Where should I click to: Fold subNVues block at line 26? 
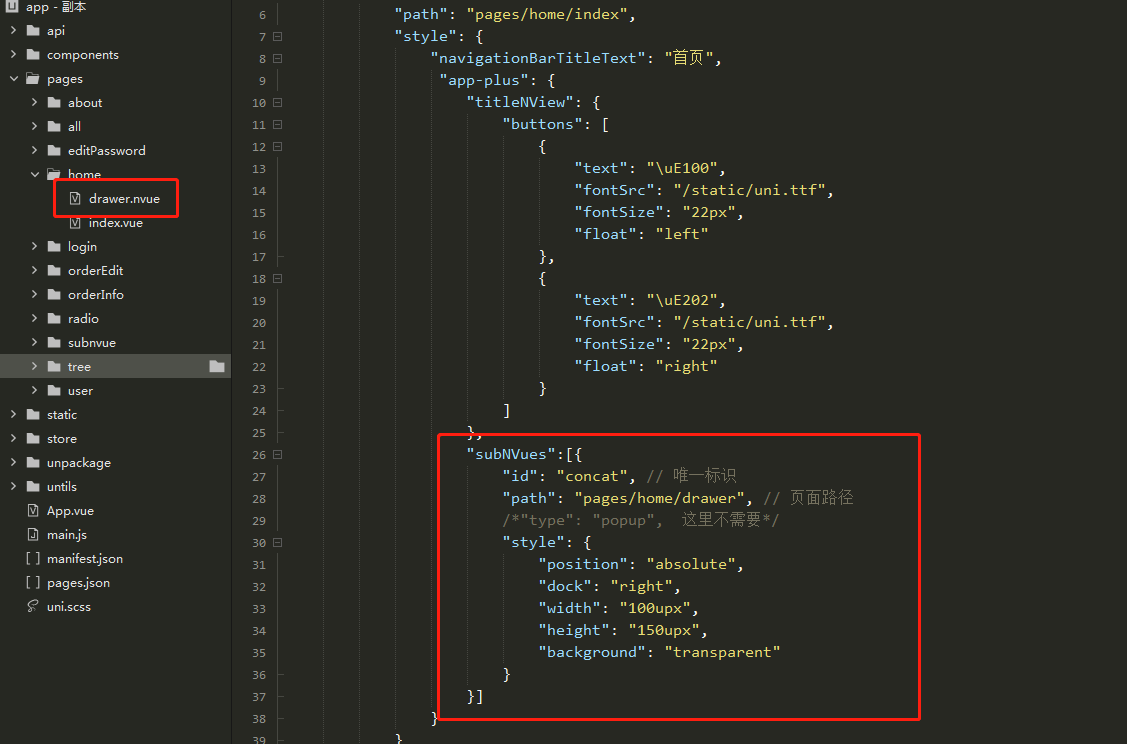[277, 455]
